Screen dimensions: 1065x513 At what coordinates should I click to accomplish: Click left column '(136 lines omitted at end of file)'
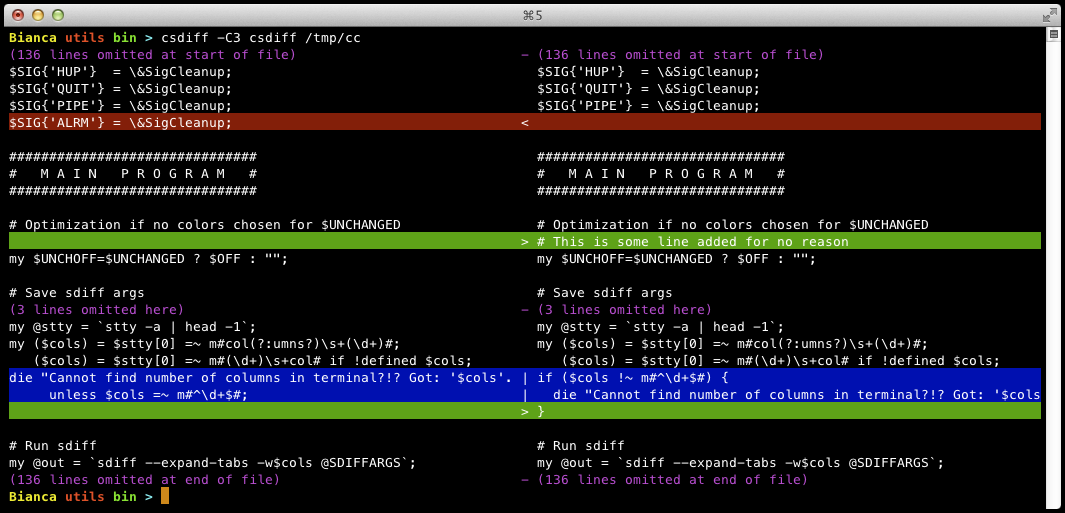pyautogui.click(x=145, y=480)
